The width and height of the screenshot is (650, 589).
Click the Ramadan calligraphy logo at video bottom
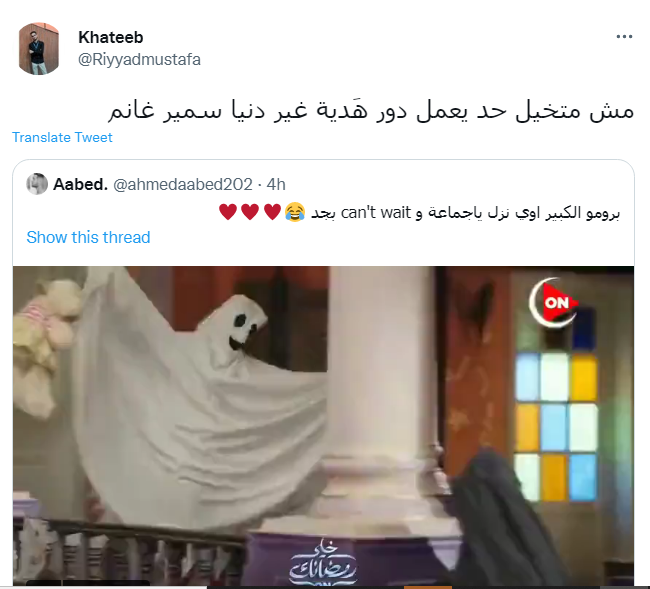(x=323, y=564)
